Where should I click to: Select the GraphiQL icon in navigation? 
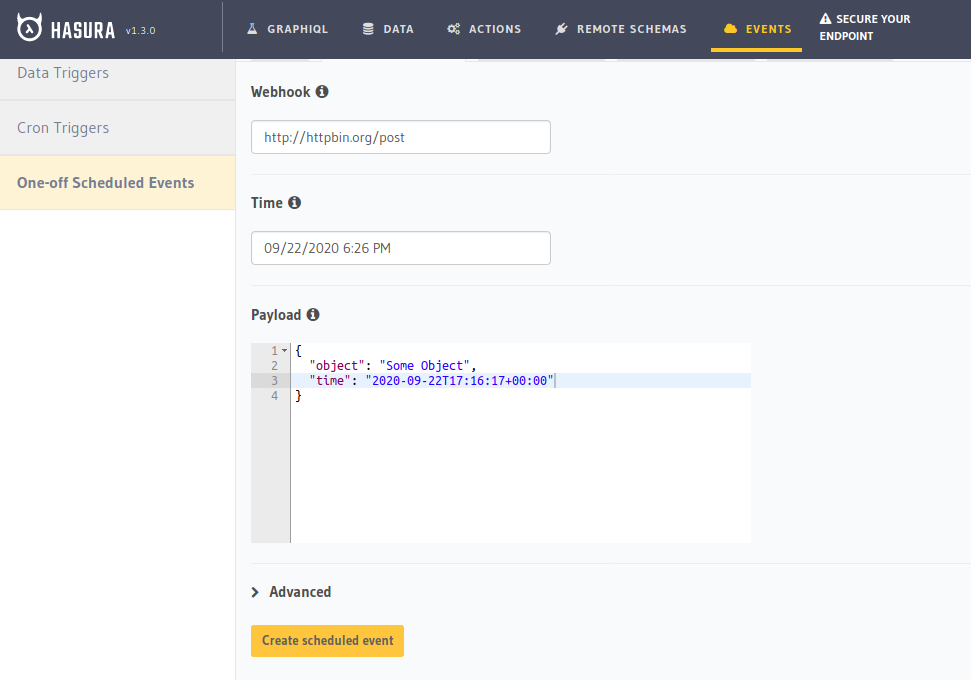pos(251,28)
